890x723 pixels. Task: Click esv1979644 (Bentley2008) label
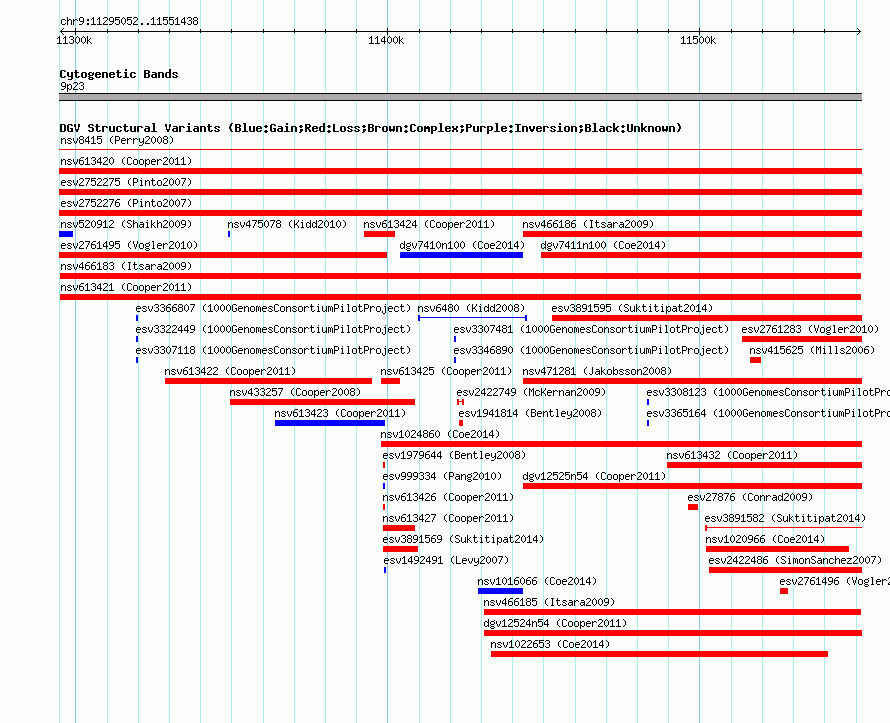click(x=454, y=455)
